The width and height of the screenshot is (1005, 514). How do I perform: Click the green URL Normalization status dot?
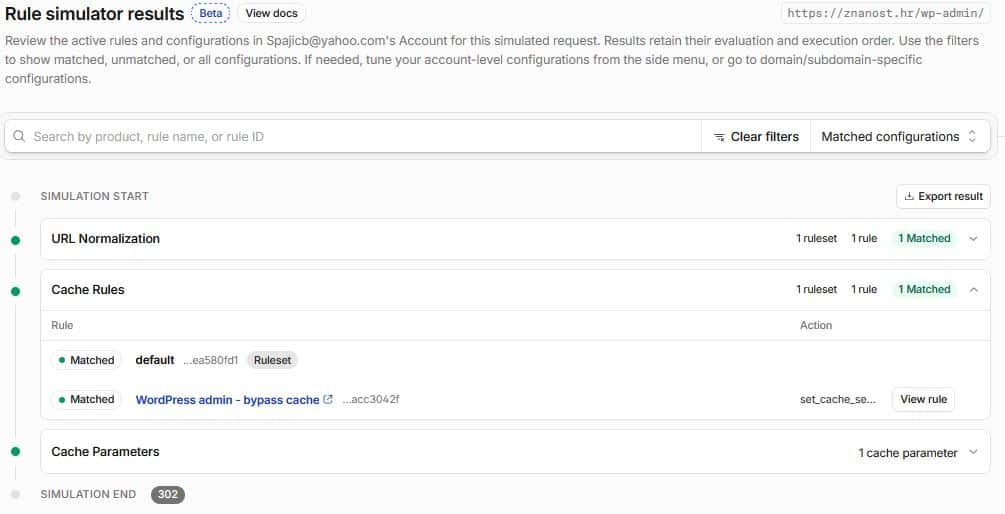point(15,240)
